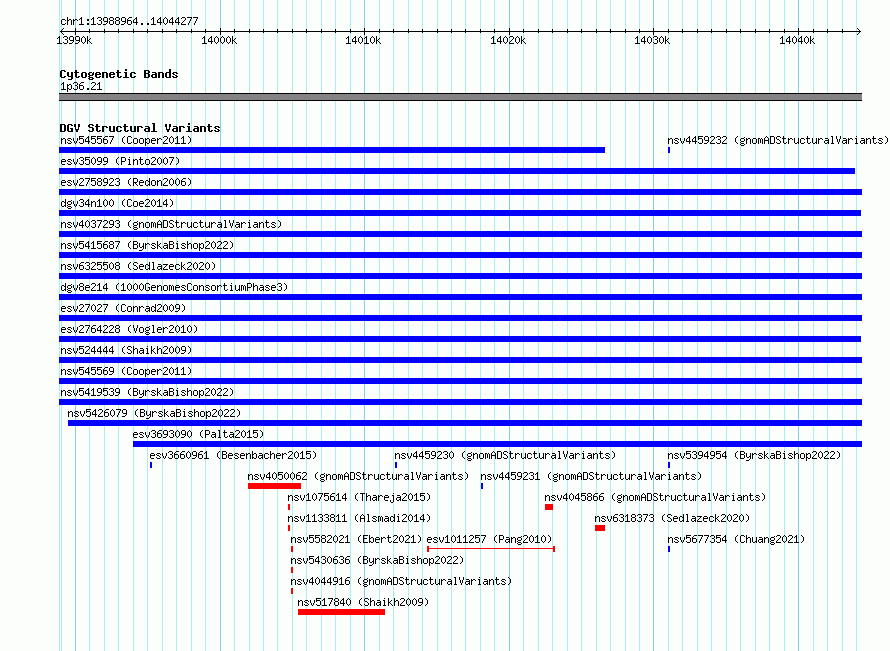Open esv2758923 (Redon2006) variant
Image resolution: width=890 pixels, height=651 pixels.
[x=126, y=182]
